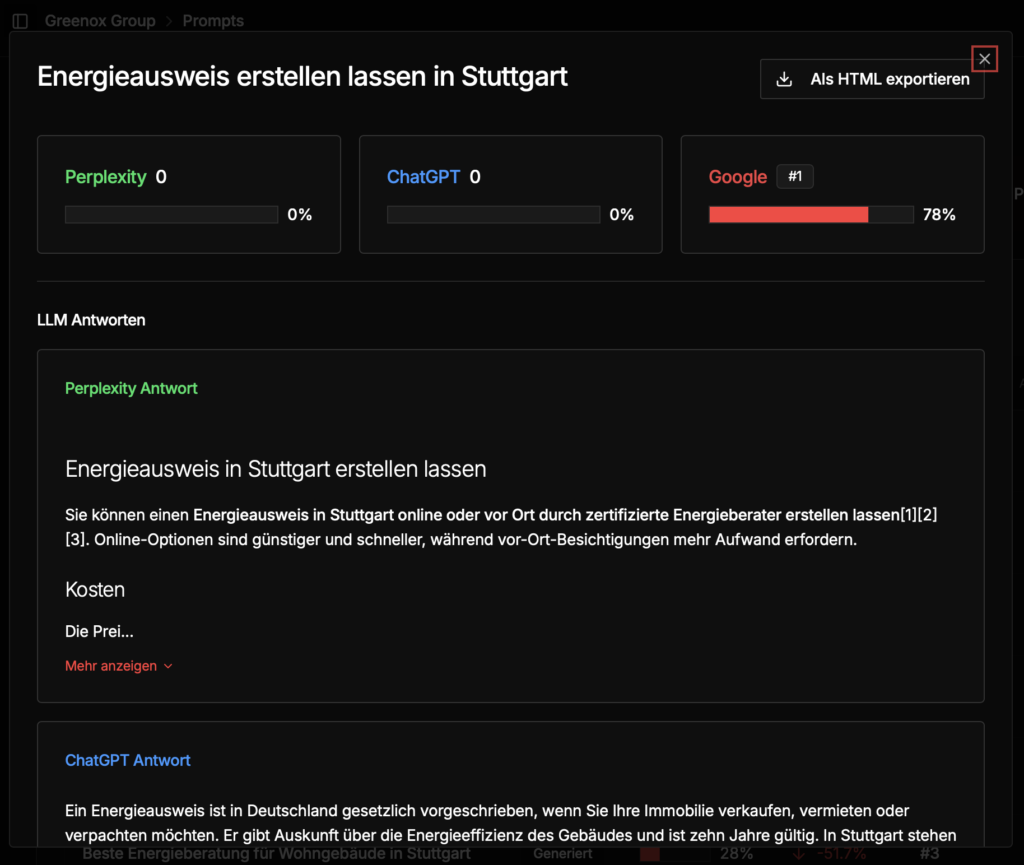The width and height of the screenshot is (1024, 865).
Task: Open "Prompts" in the breadcrumb
Action: 213,20
